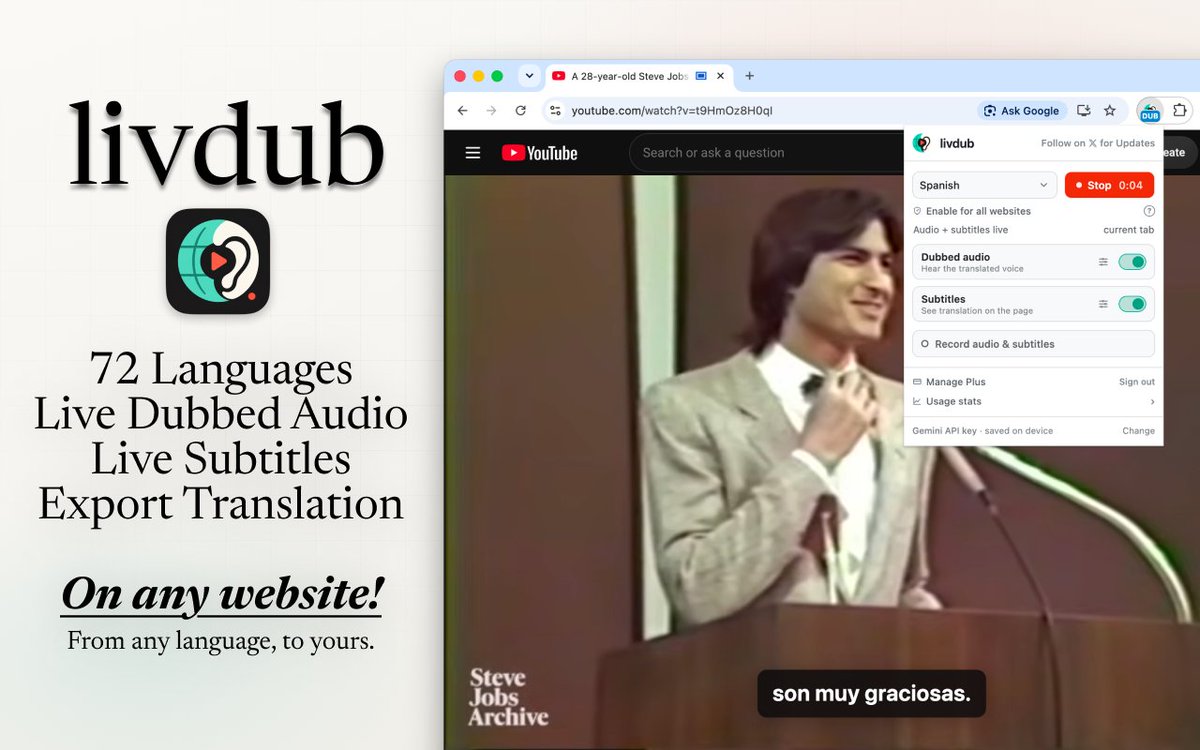Click the 'son muy graciosas.' subtitle overlay

pos(871,693)
